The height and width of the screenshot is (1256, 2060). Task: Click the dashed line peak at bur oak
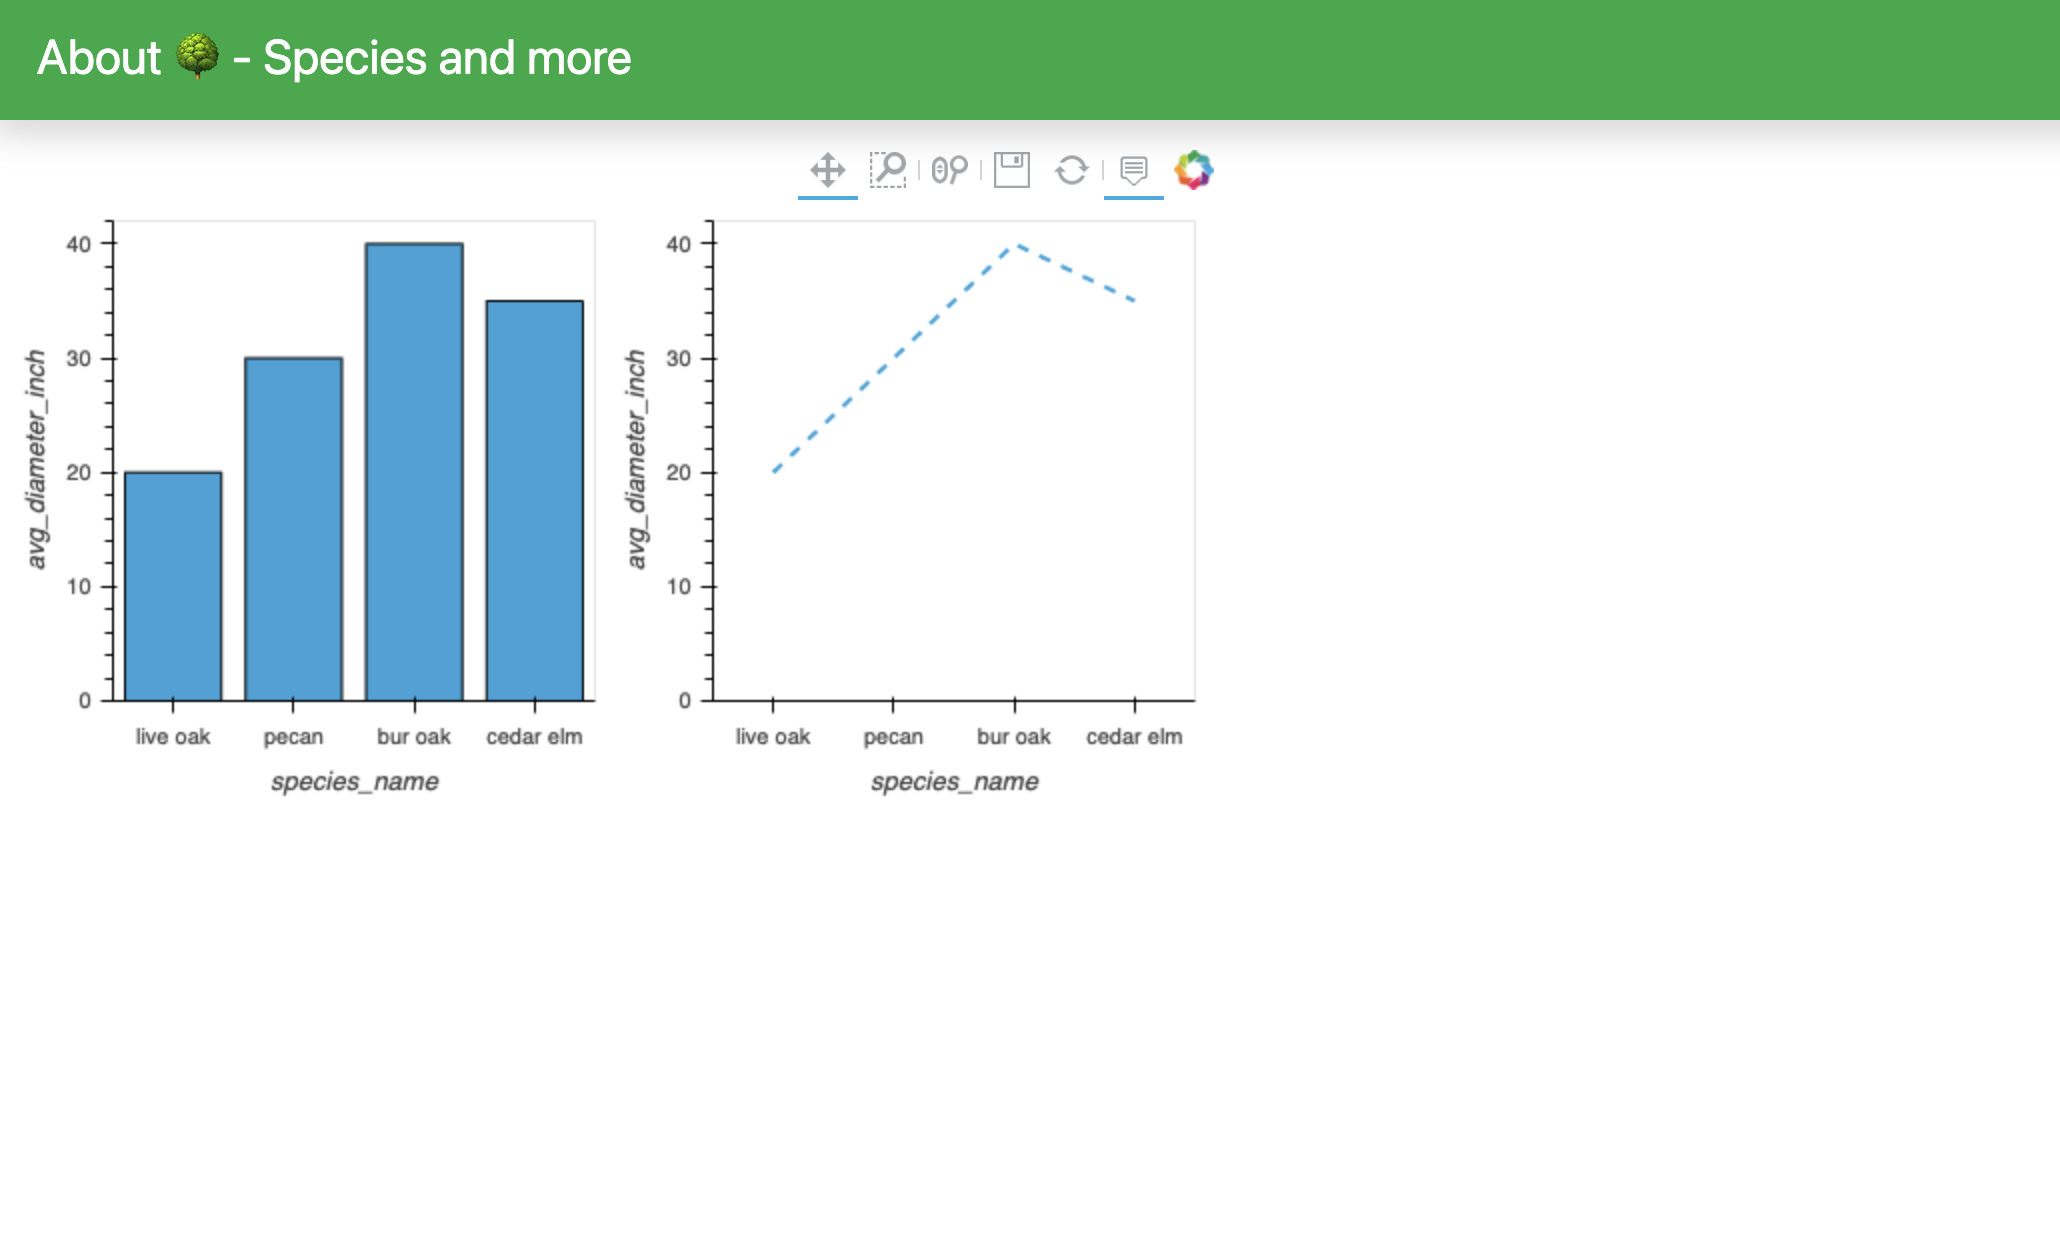point(1015,244)
